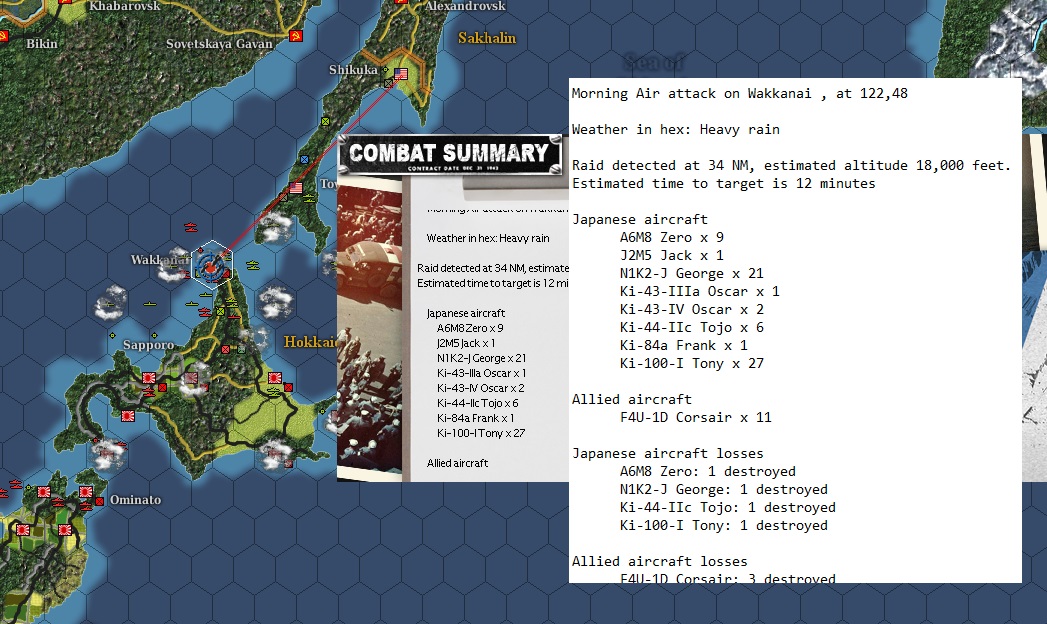
Task: Click the Japanese flag base in eastern Hokkaido
Action: 274,378
